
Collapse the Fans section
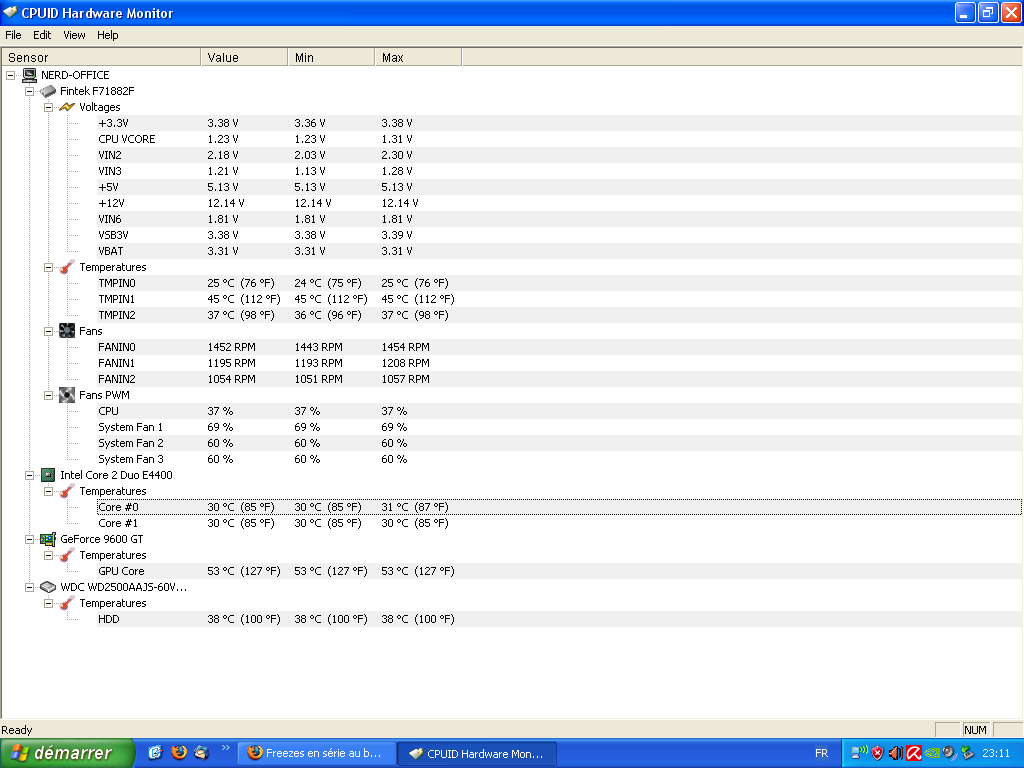pyautogui.click(x=48, y=331)
